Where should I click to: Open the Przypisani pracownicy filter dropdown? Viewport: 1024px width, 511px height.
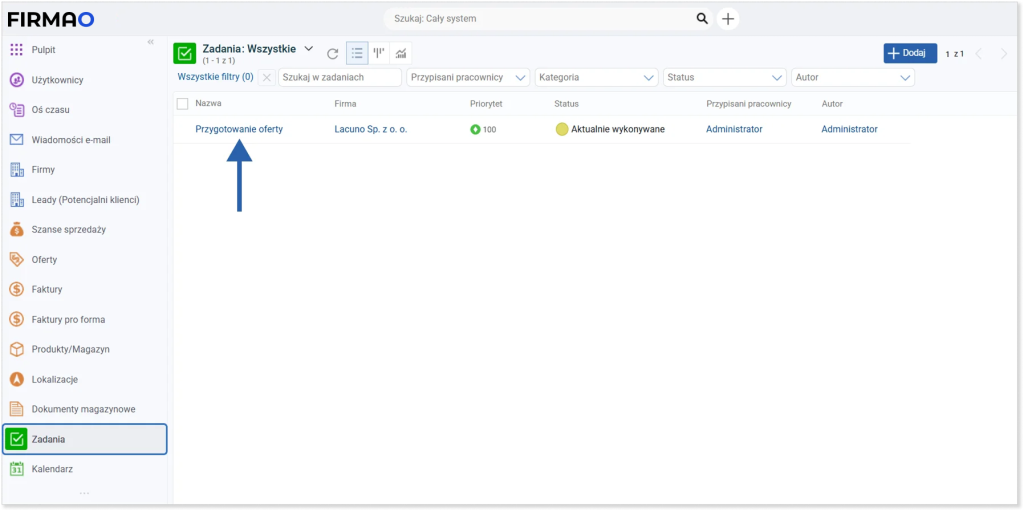(468, 77)
